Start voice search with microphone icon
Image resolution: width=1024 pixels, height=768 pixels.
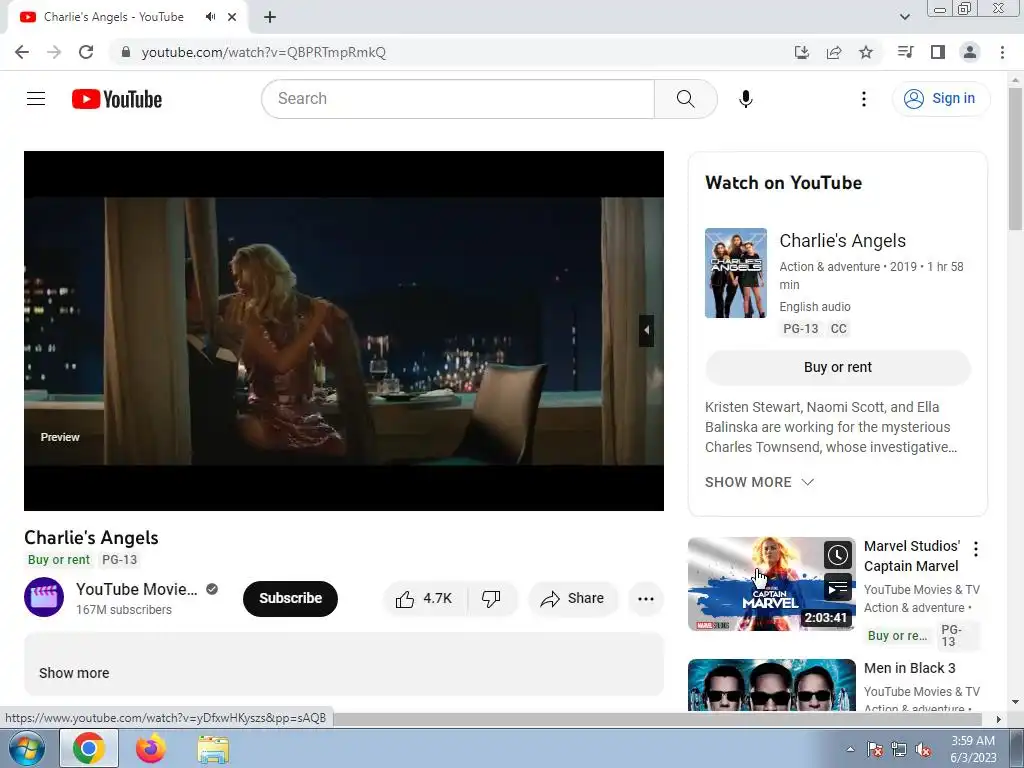(745, 99)
